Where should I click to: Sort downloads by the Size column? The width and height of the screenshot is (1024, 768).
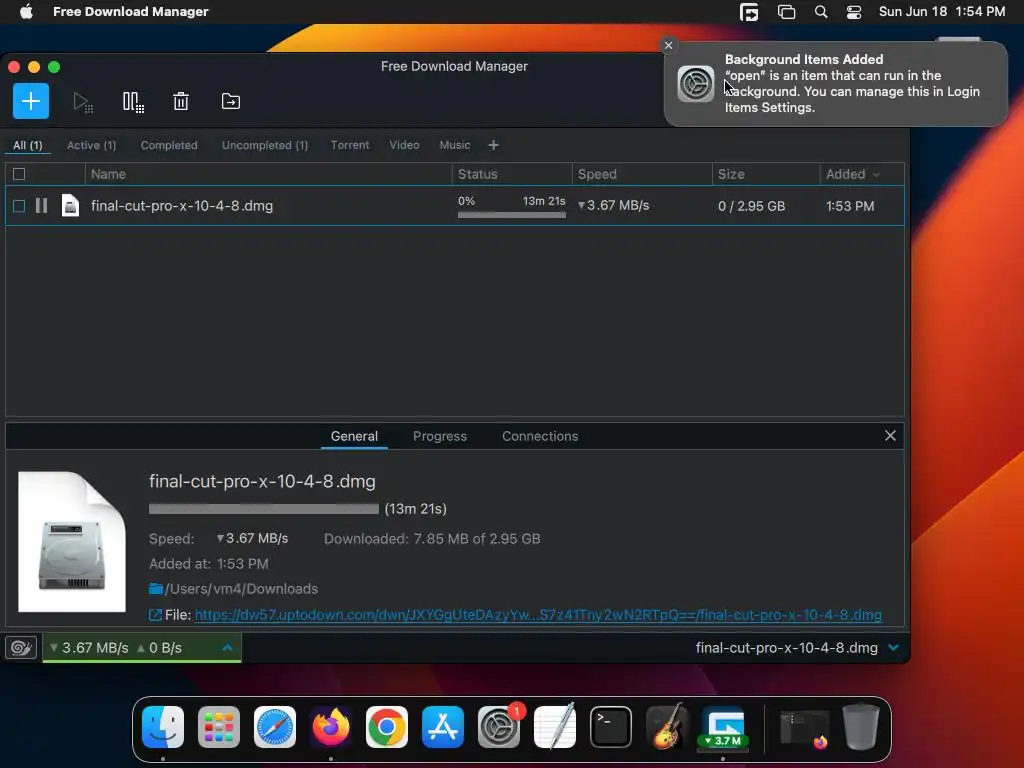click(766, 174)
